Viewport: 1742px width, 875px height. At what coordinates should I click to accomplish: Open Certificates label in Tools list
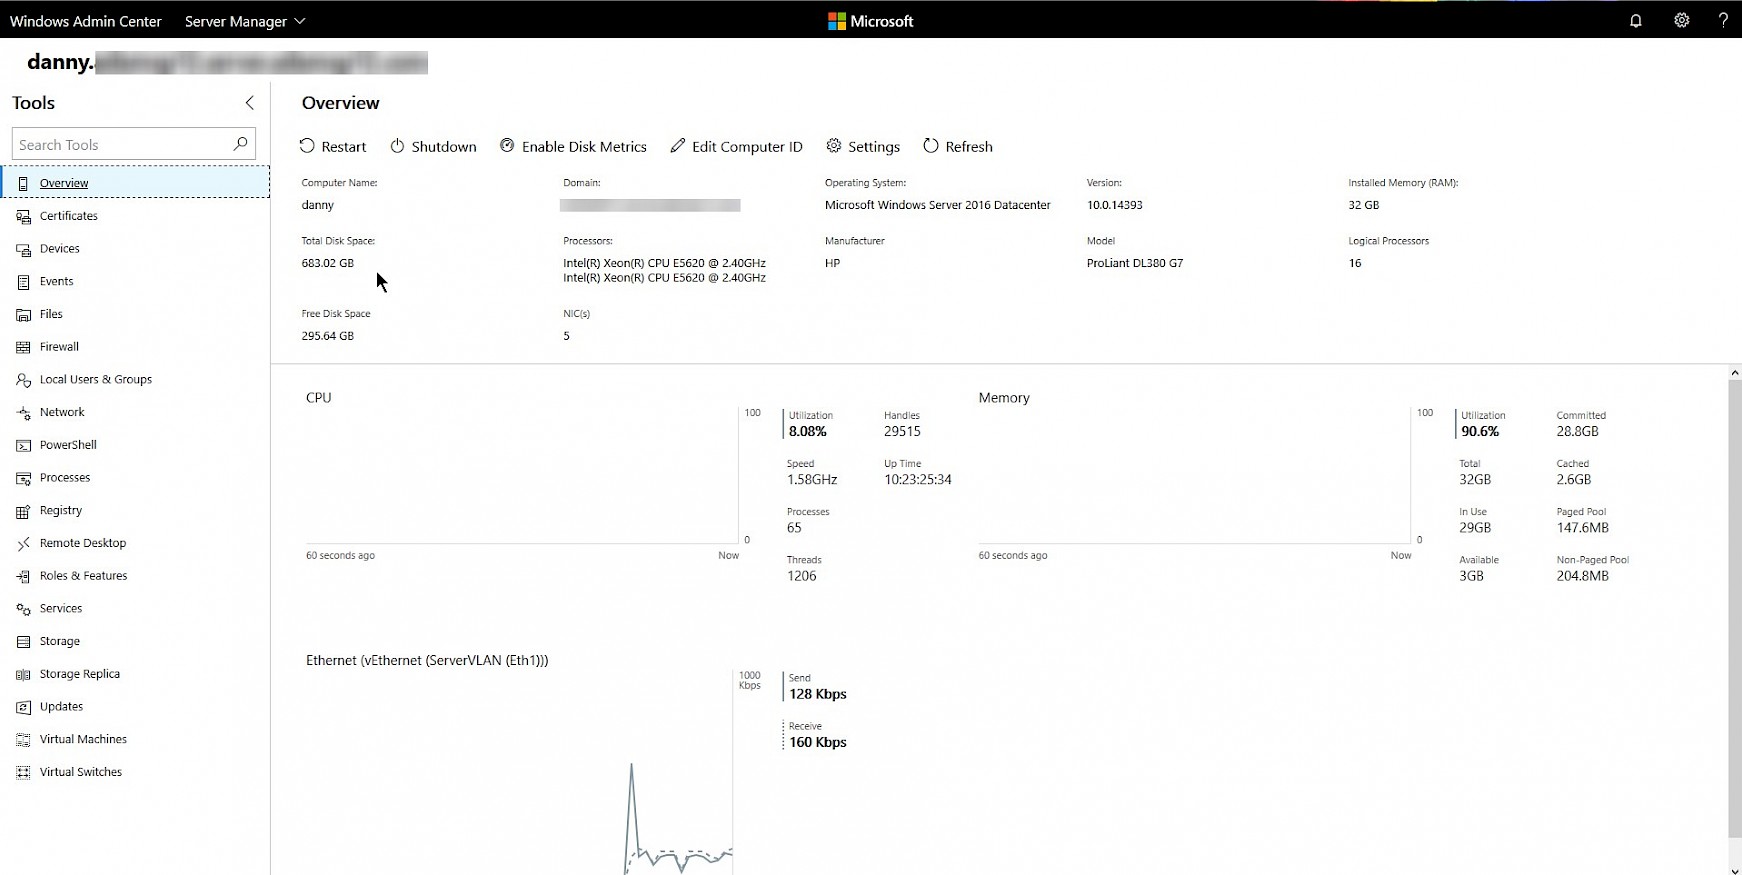point(69,216)
